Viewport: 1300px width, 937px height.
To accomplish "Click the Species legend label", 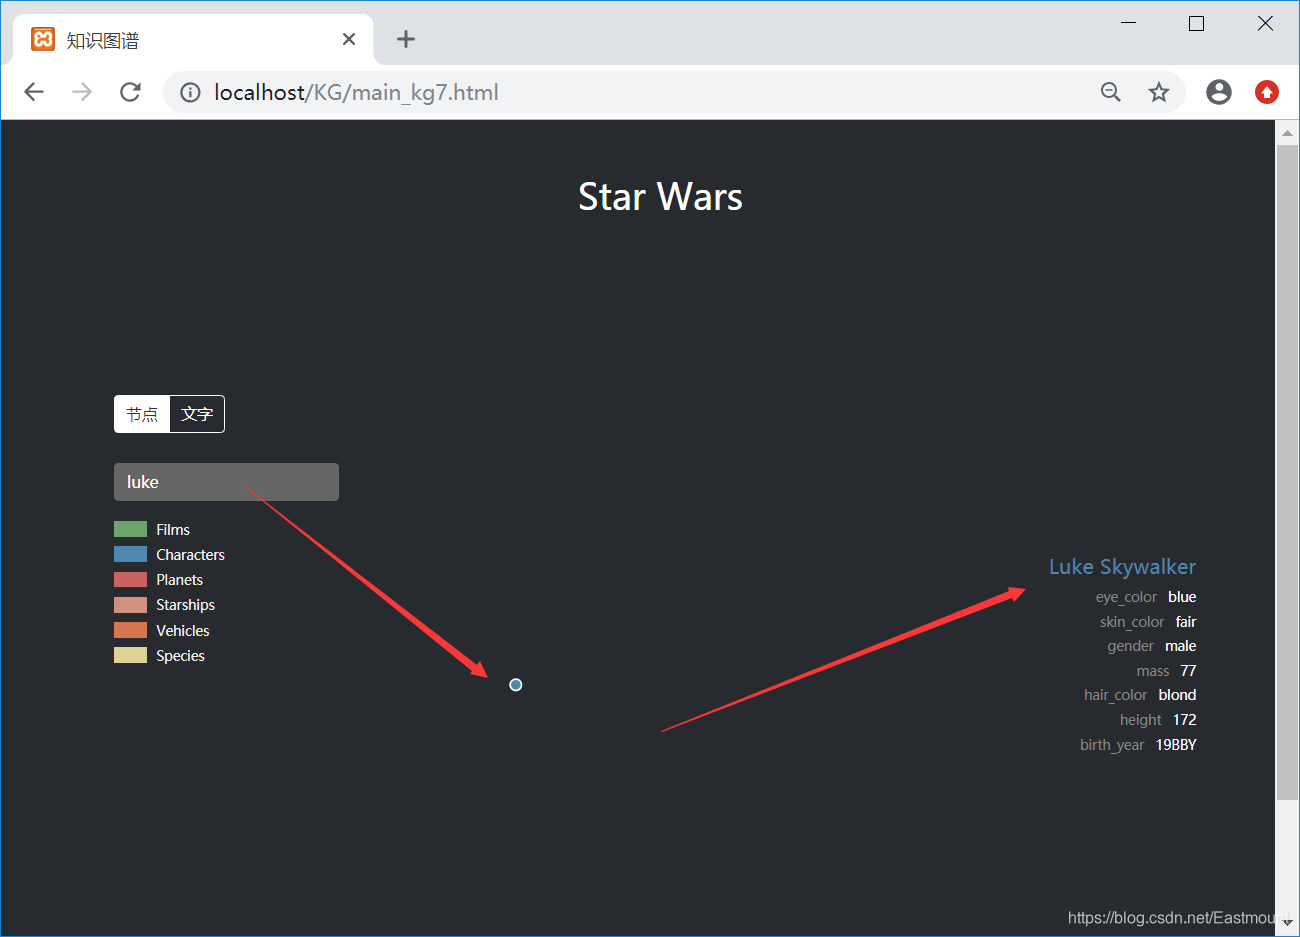I will tap(180, 655).
